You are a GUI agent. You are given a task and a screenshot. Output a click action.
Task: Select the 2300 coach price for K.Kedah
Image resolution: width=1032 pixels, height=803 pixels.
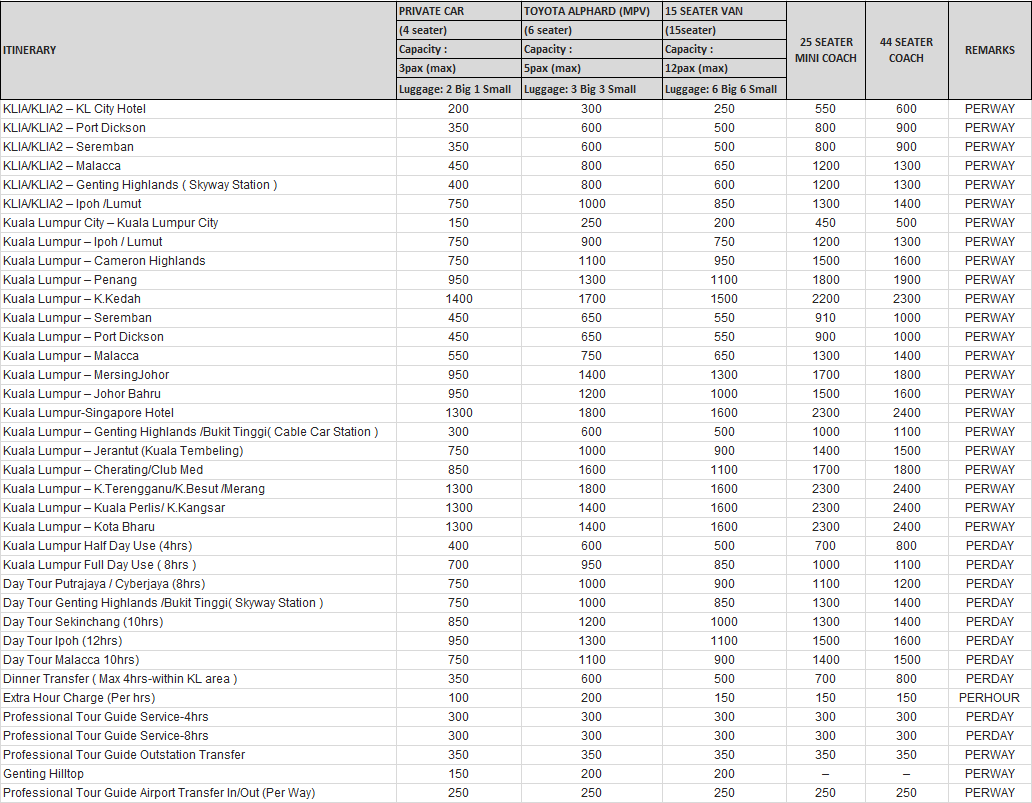click(x=906, y=299)
